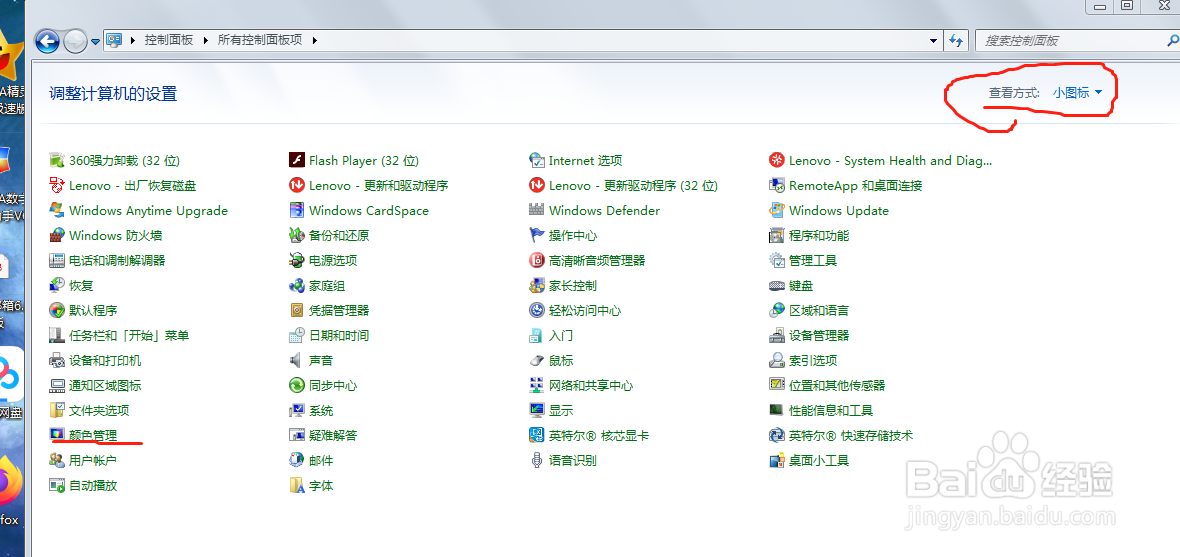The image size is (1180, 557).
Task: Click the 鼠标 icon
Action: (x=537, y=361)
